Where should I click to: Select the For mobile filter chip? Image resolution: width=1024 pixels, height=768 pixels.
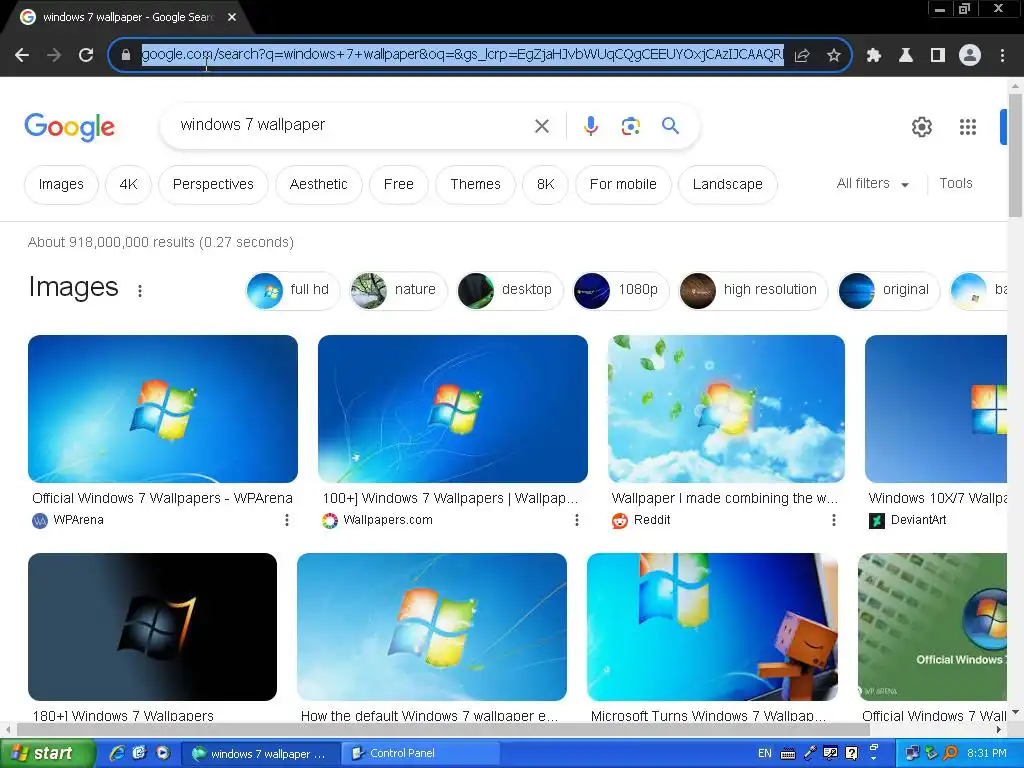623,184
